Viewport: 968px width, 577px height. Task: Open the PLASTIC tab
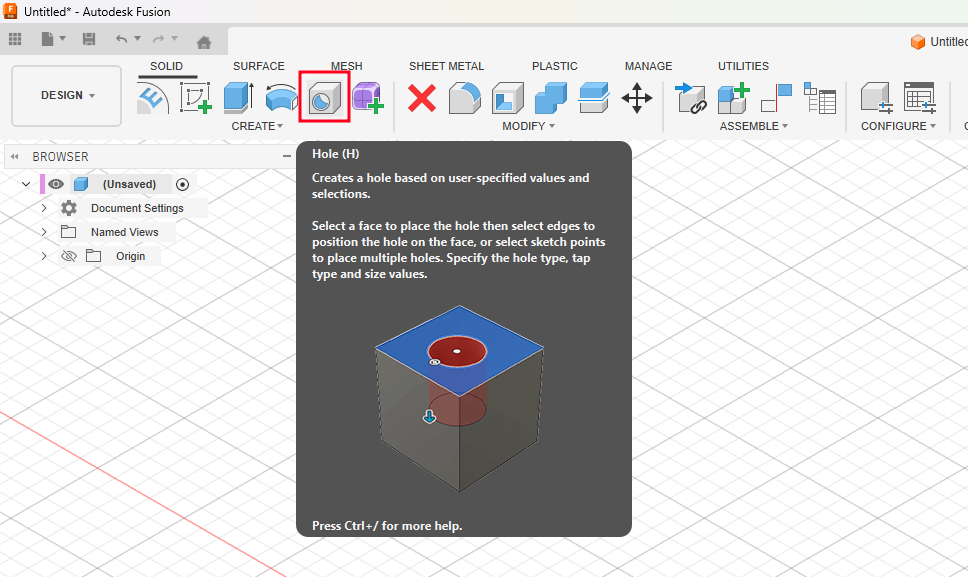555,66
